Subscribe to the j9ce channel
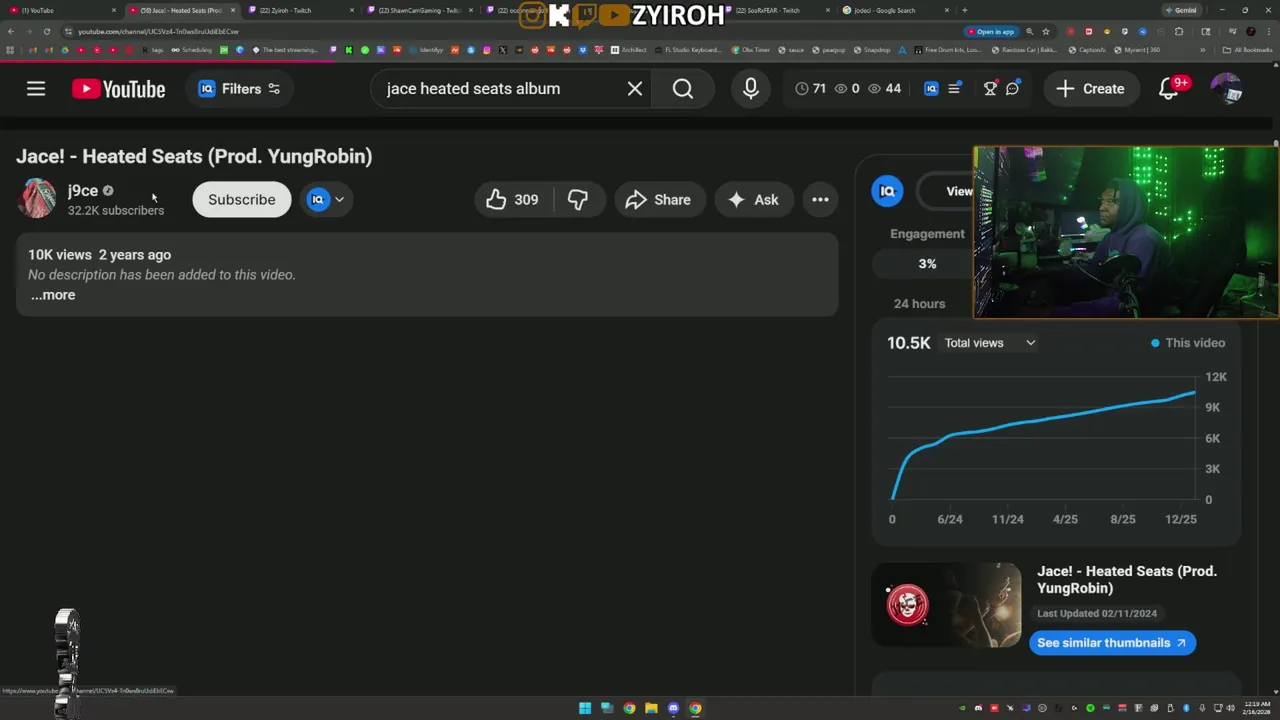 point(241,200)
